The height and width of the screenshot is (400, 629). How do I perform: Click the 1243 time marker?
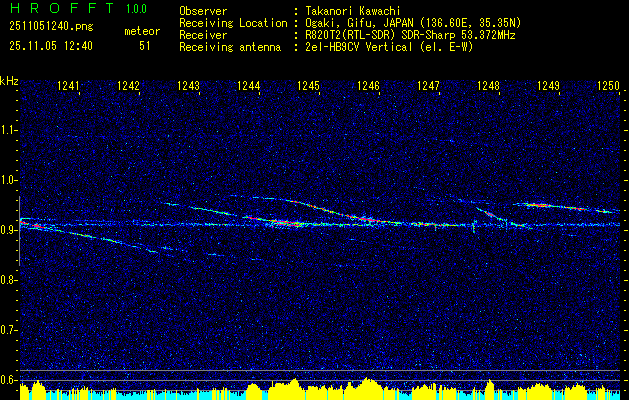coord(189,86)
